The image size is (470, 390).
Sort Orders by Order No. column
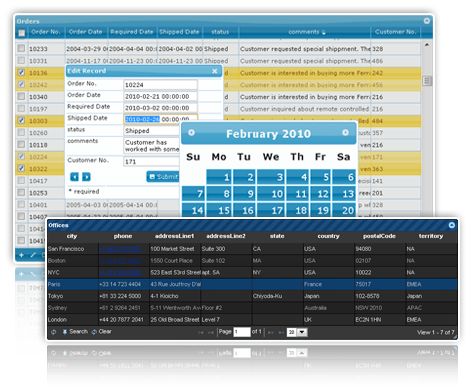click(46, 32)
